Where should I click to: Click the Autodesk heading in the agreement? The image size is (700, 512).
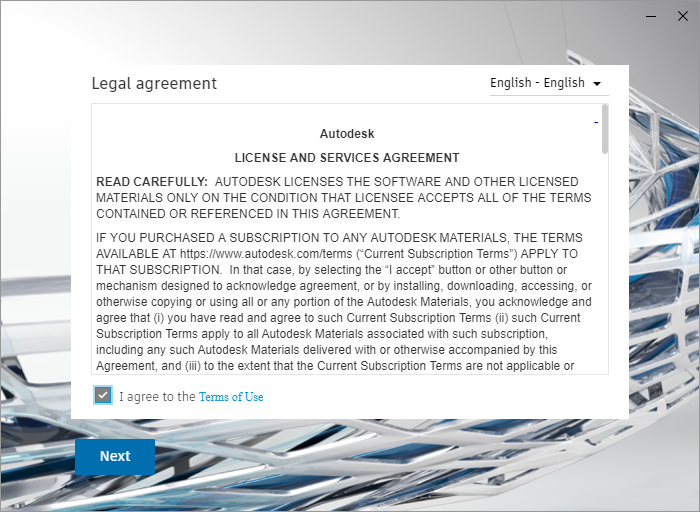347,134
